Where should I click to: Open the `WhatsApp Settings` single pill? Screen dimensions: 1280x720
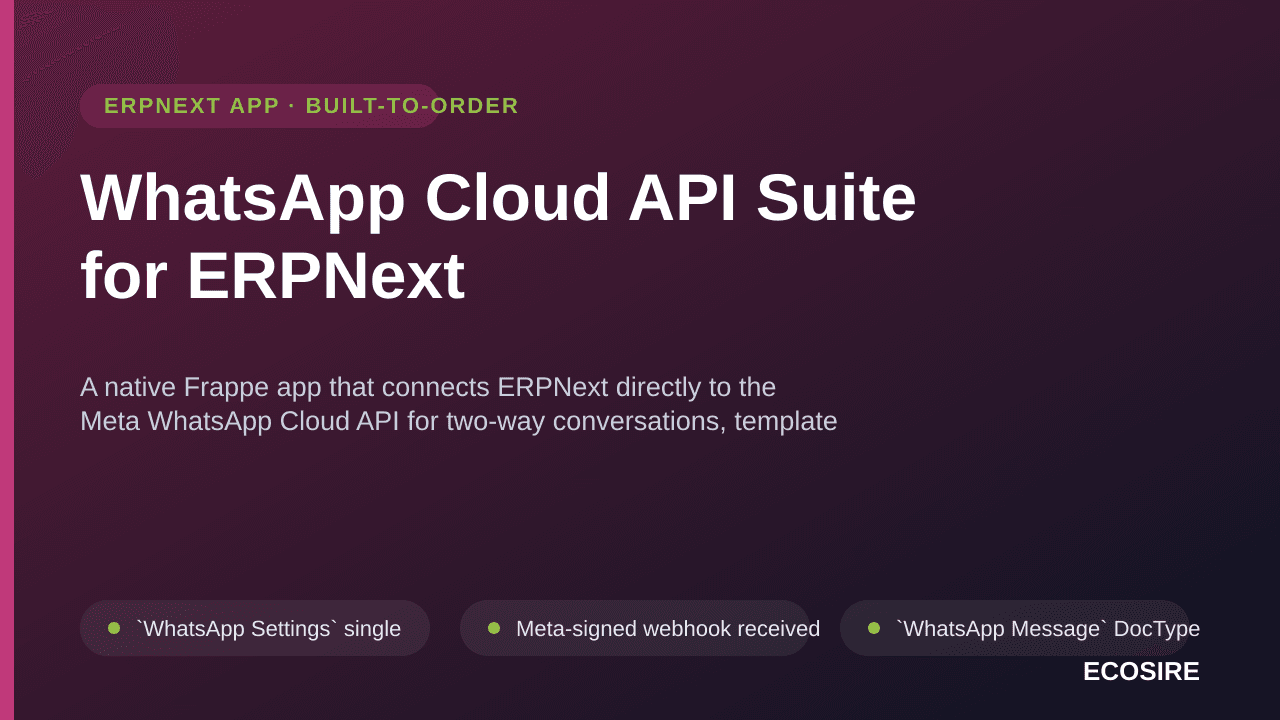tap(255, 628)
